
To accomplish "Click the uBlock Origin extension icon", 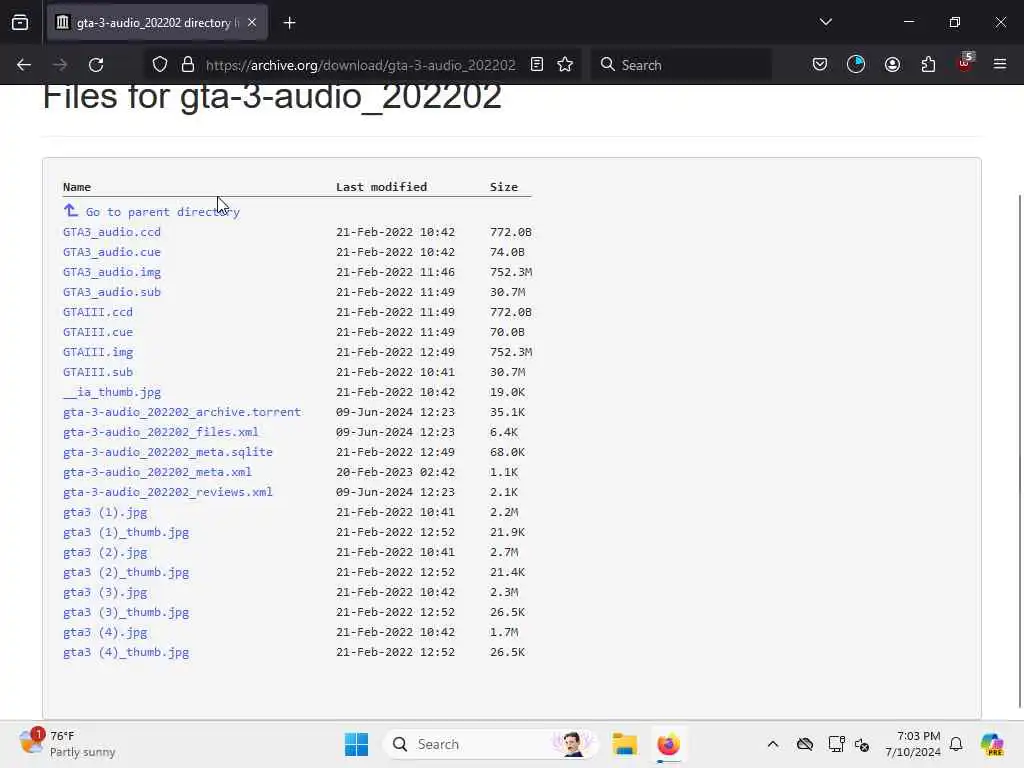I will coord(965,63).
